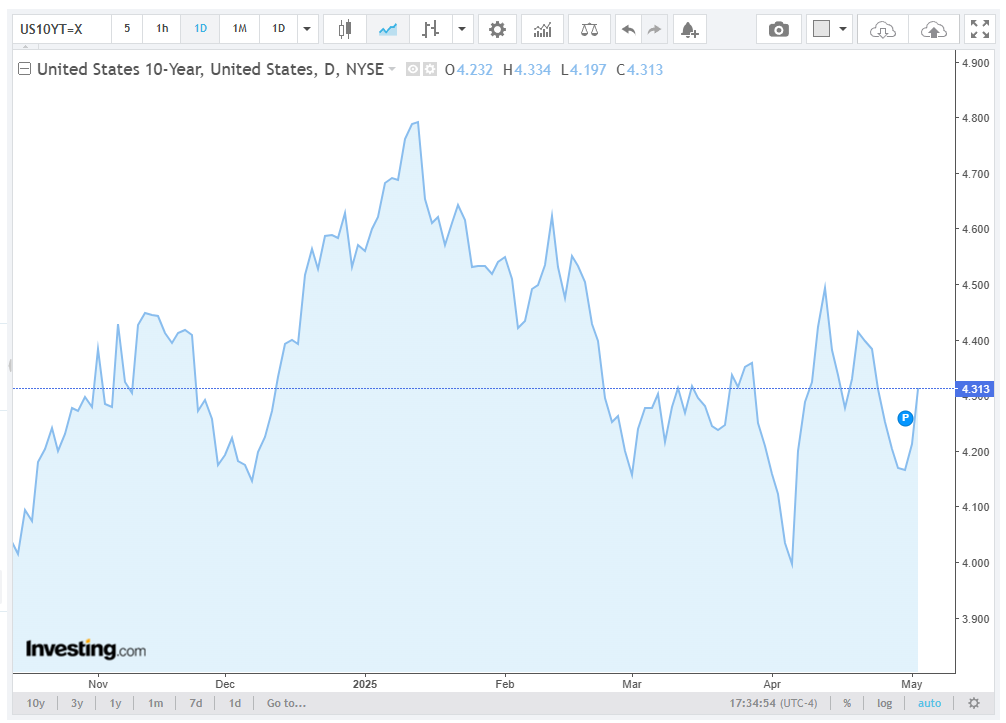Select candlestick chart style icon

(x=345, y=30)
